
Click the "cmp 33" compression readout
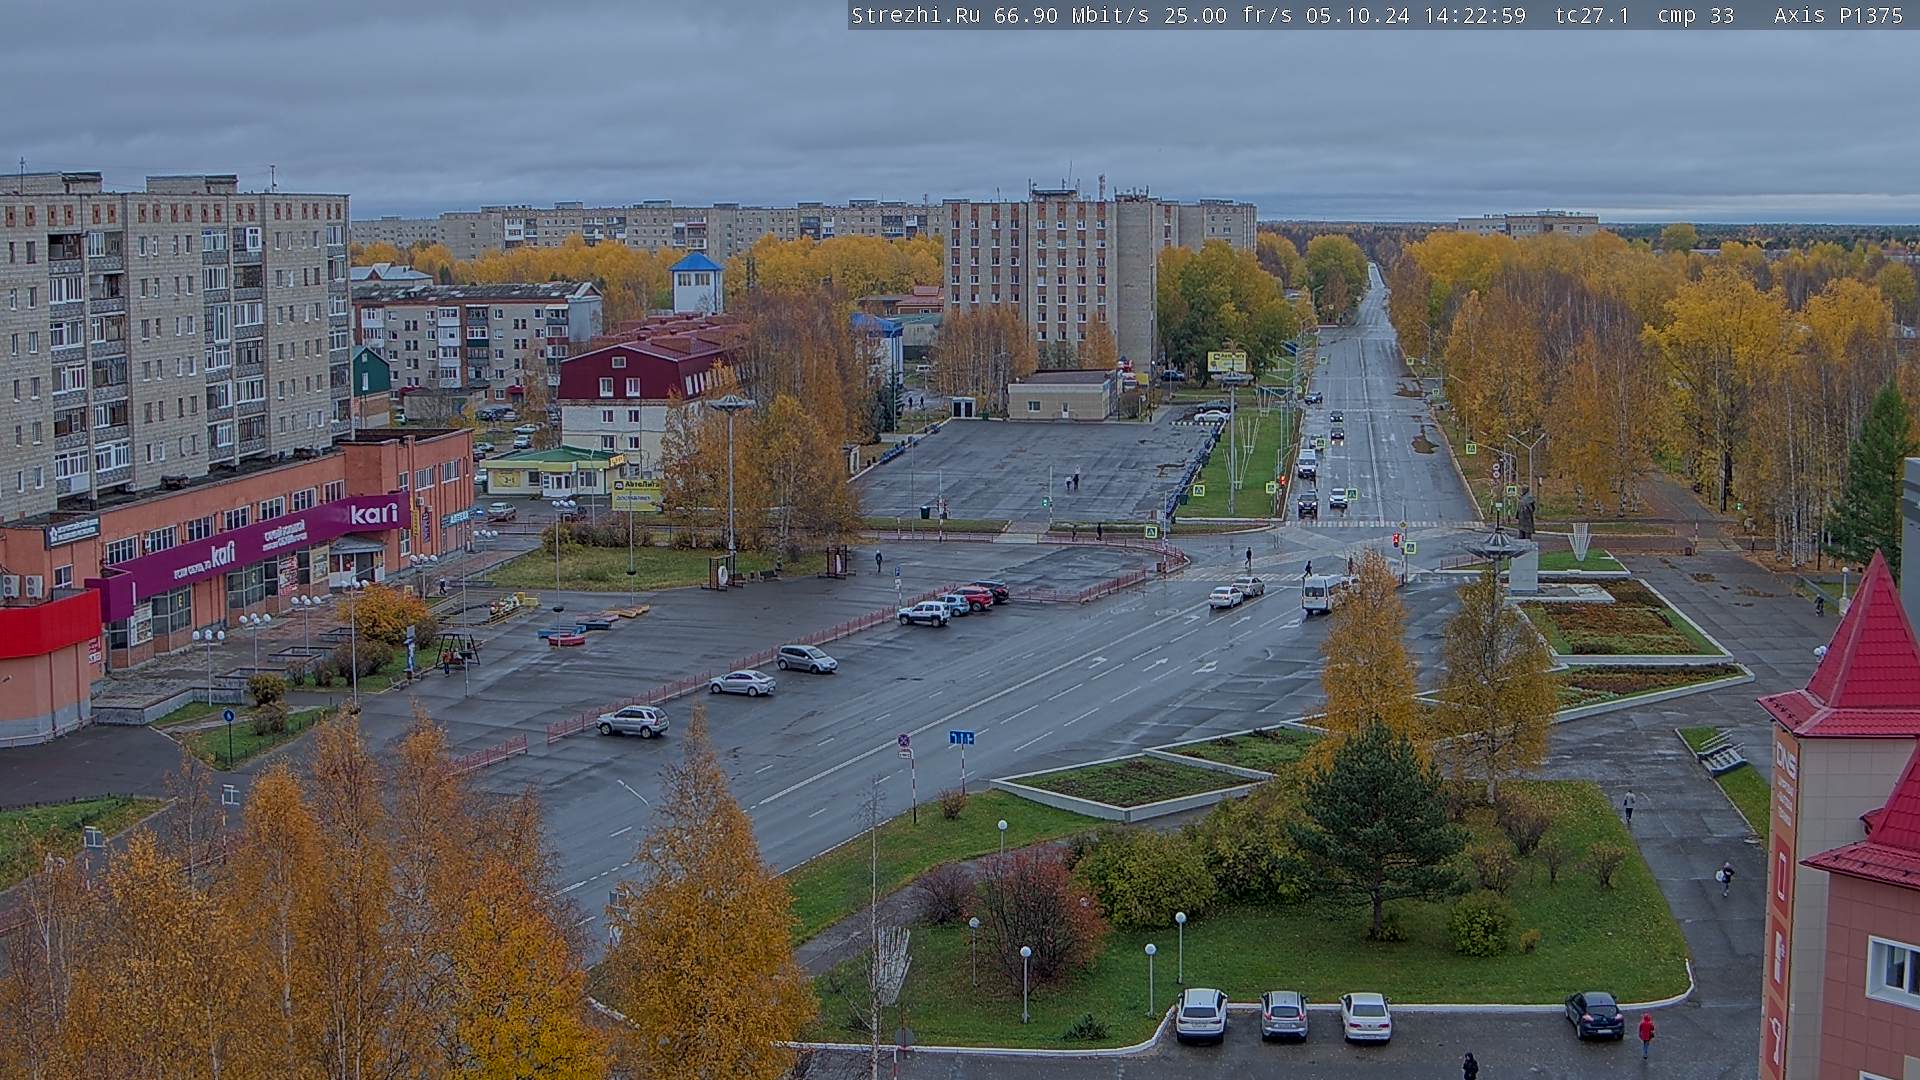pos(1696,15)
